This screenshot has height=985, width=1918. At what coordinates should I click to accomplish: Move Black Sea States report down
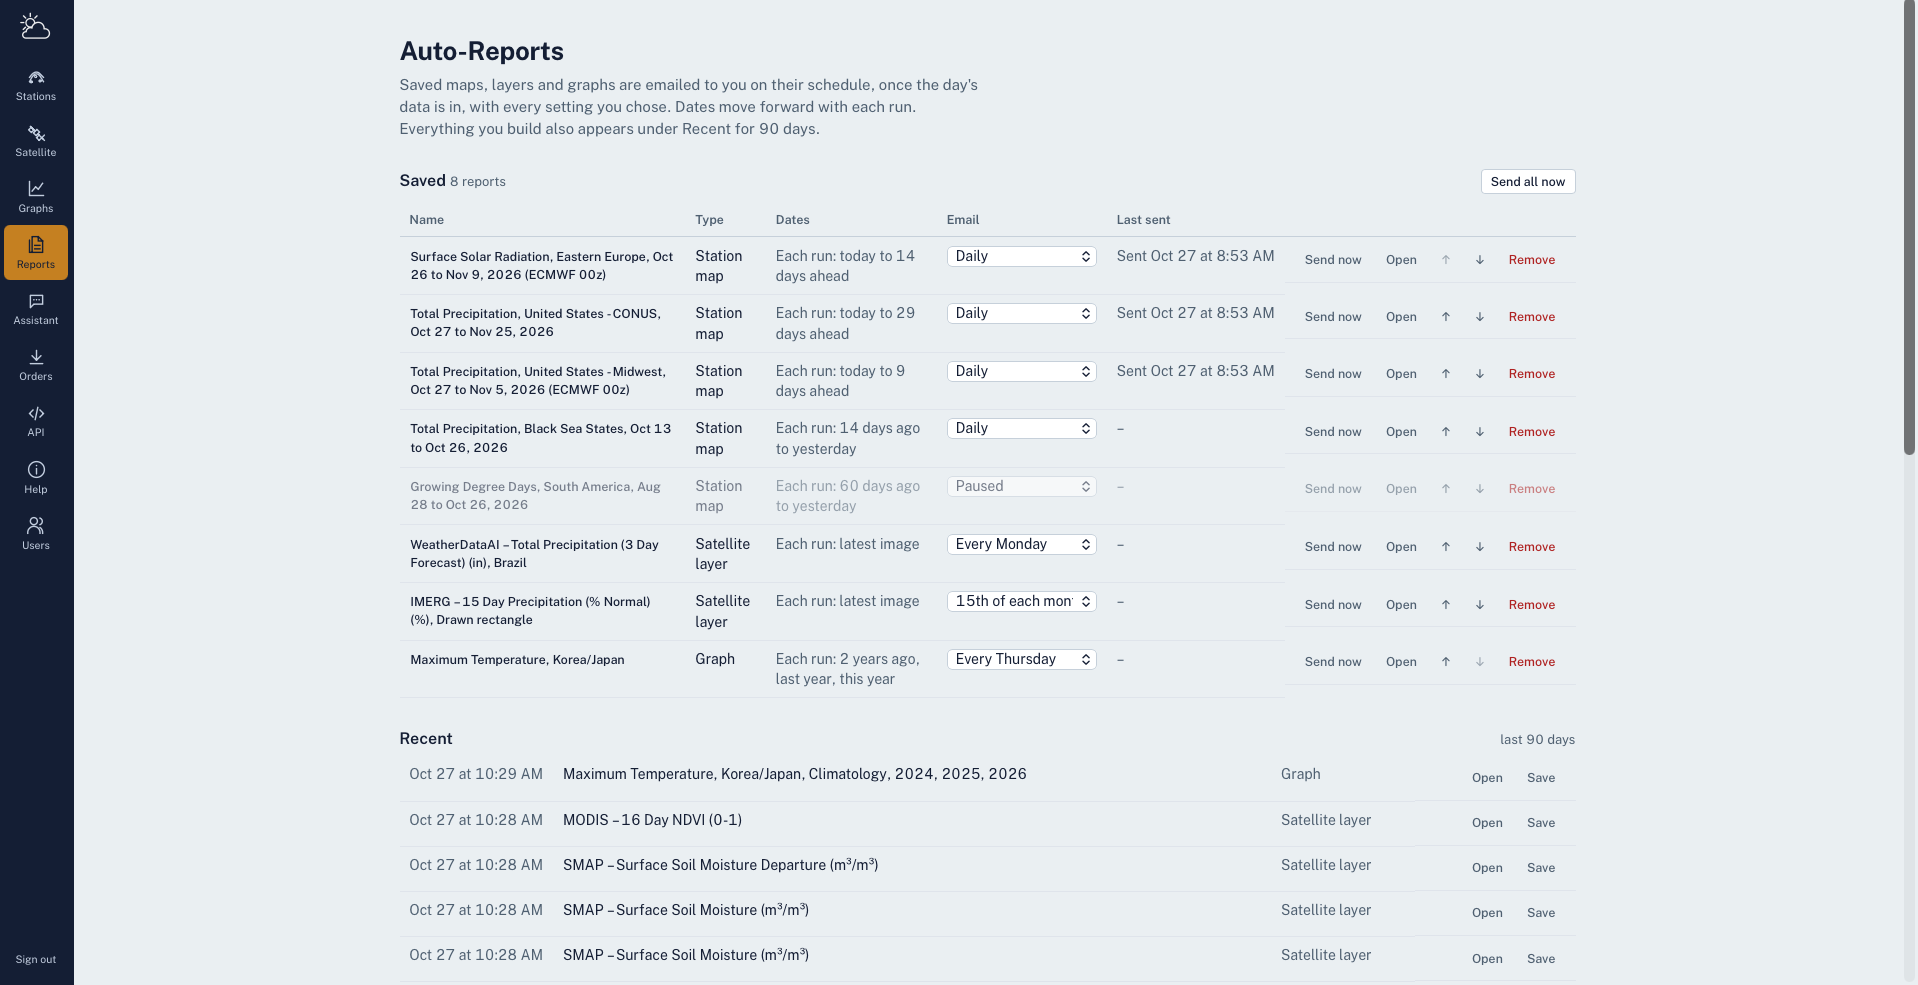coord(1480,432)
